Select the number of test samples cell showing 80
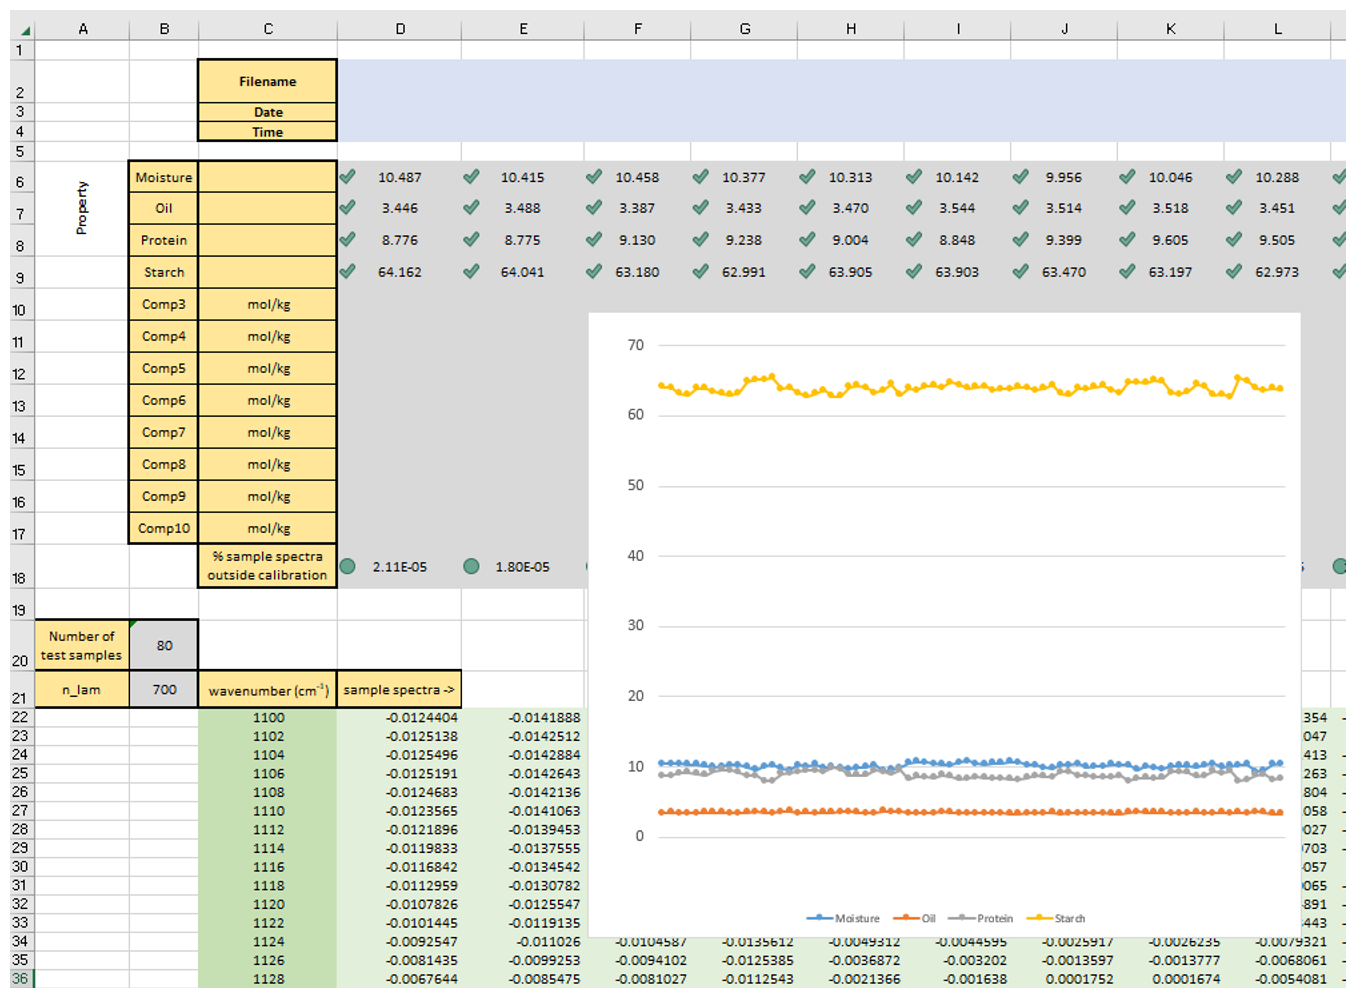The width and height of the screenshot is (1360, 991). point(164,645)
